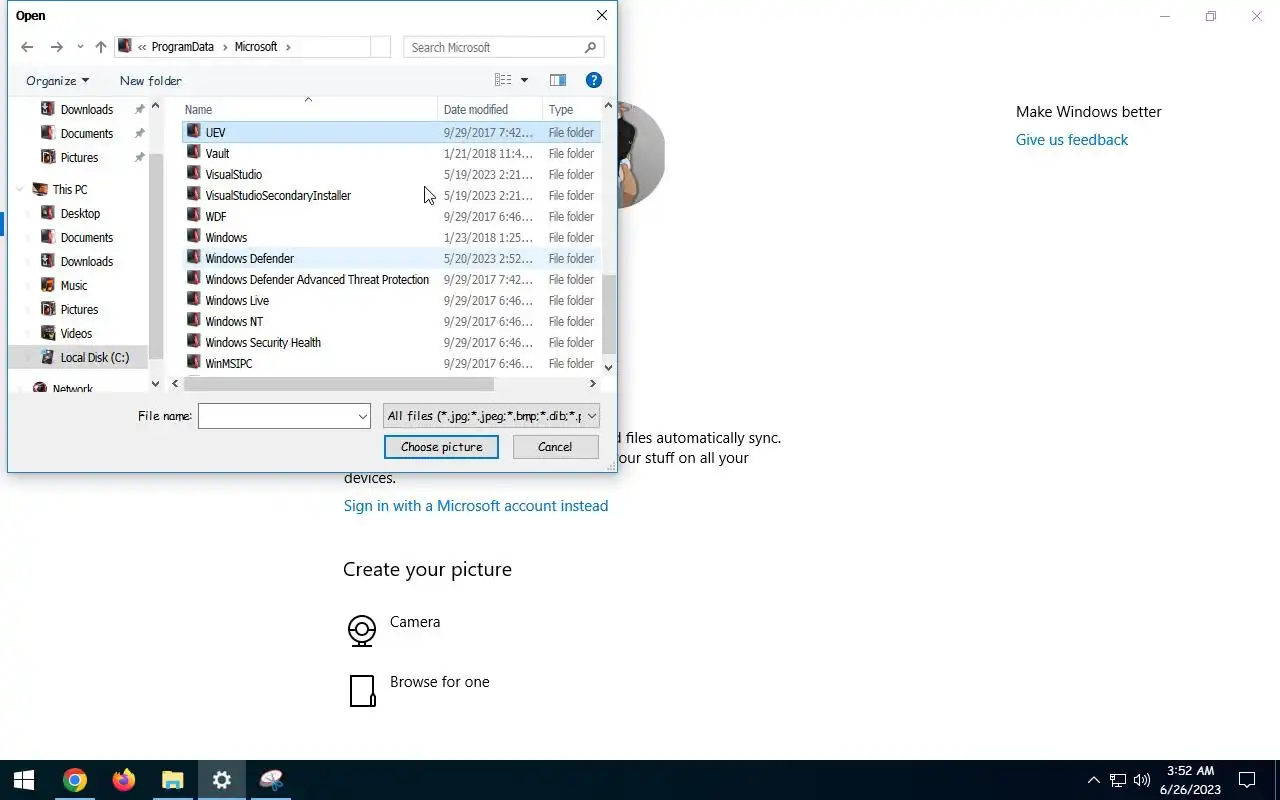Expand the Network tree node
1280x800 pixels.
(19, 389)
